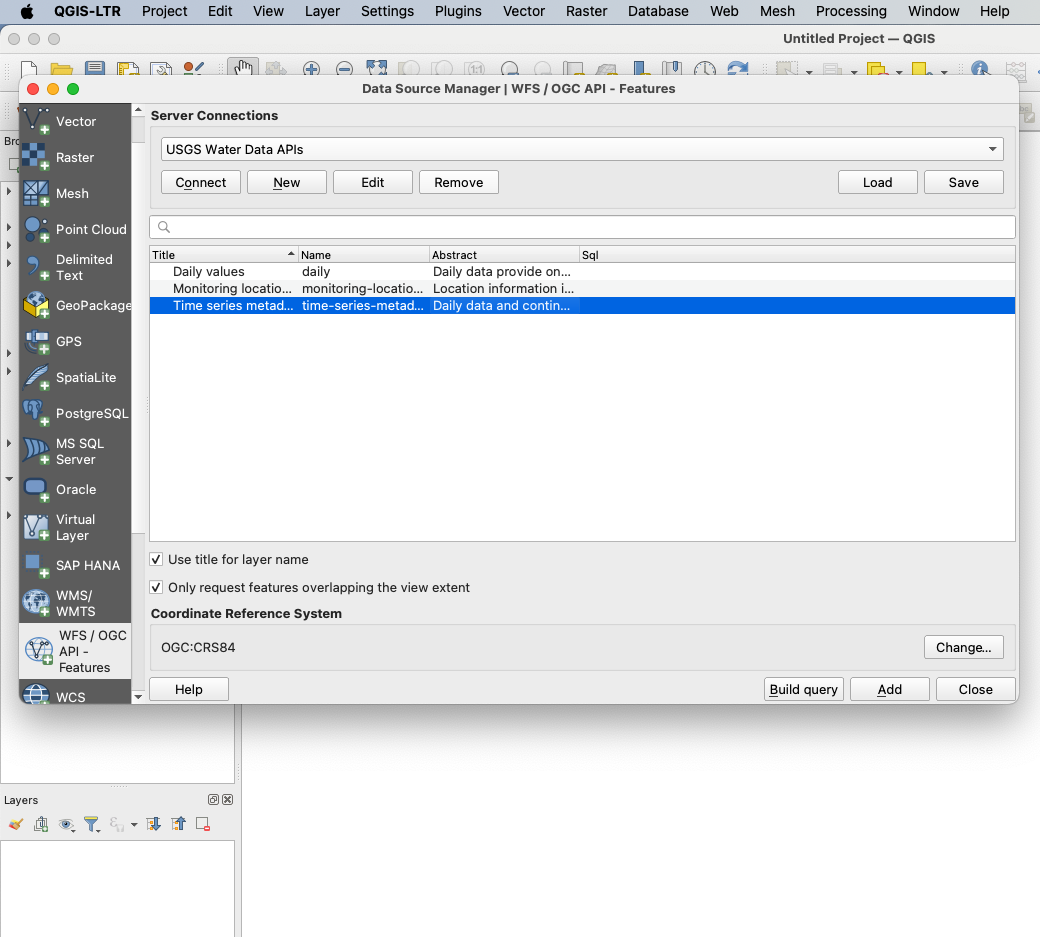The width and height of the screenshot is (1040, 937).
Task: Choose the Mesh source in the dialog sidebar
Action: coord(75,193)
